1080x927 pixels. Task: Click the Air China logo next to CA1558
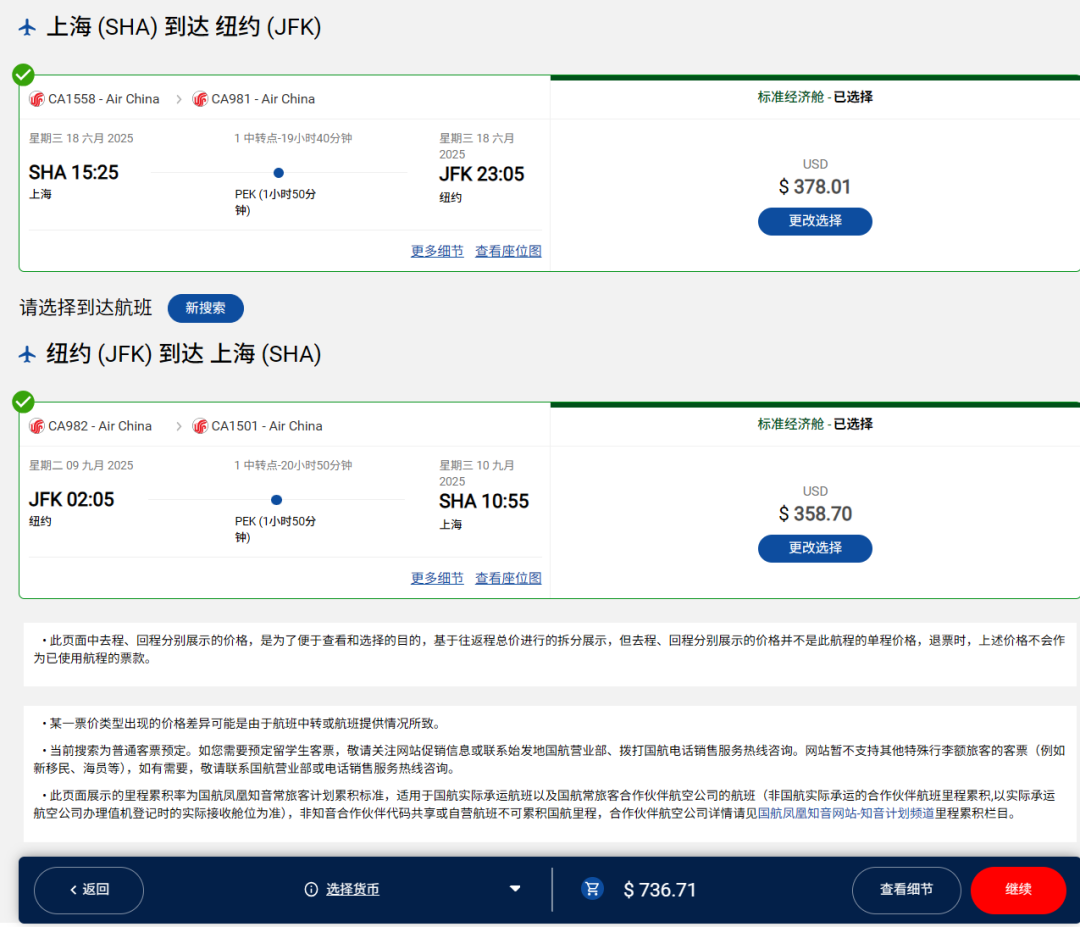37,99
